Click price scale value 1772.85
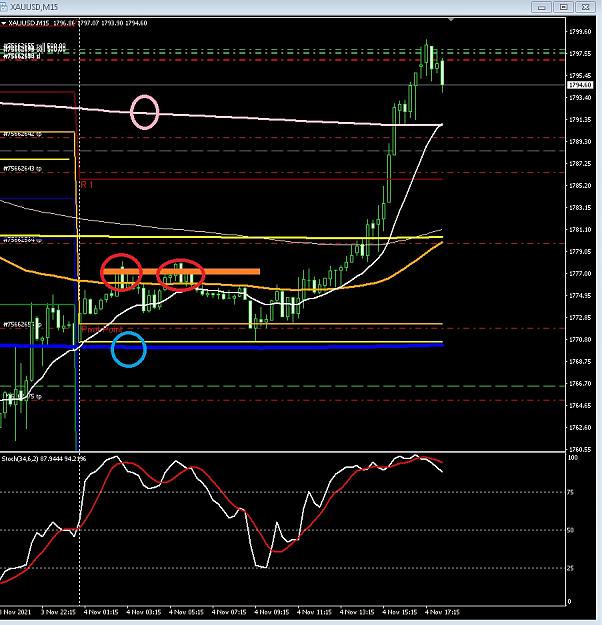The height and width of the screenshot is (625, 602). point(580,318)
